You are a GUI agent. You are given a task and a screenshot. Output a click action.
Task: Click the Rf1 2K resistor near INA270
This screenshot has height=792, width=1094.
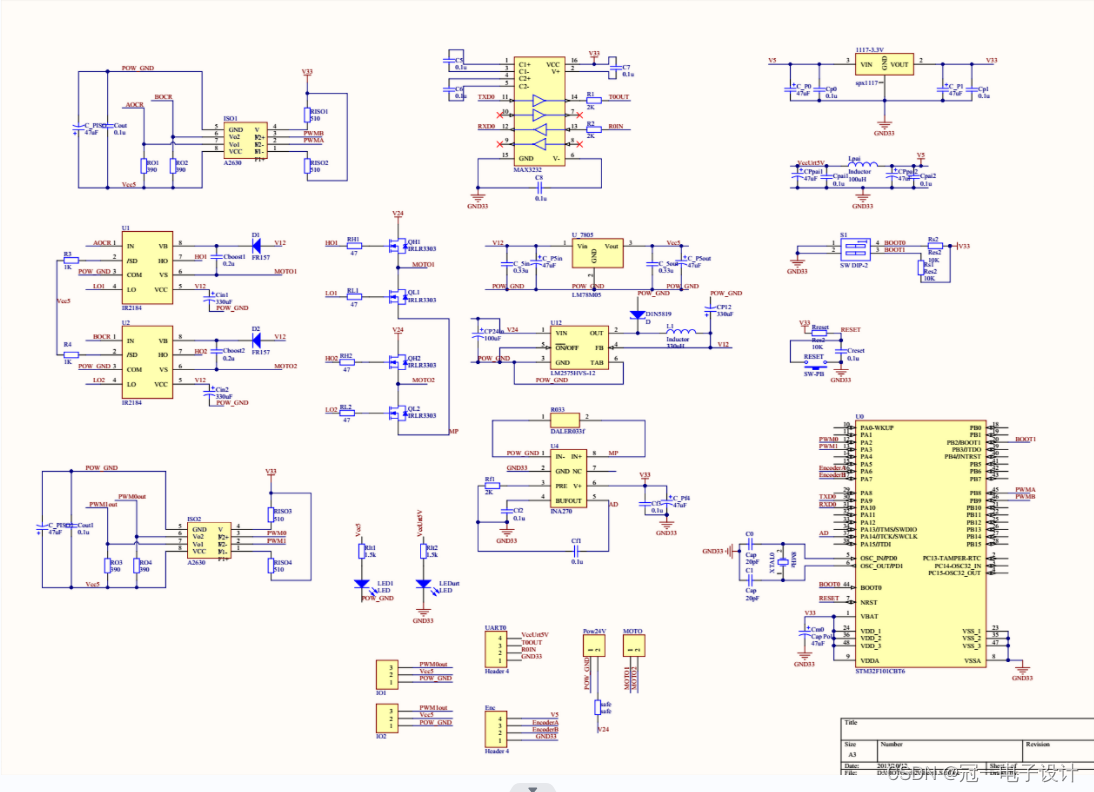(x=492, y=486)
